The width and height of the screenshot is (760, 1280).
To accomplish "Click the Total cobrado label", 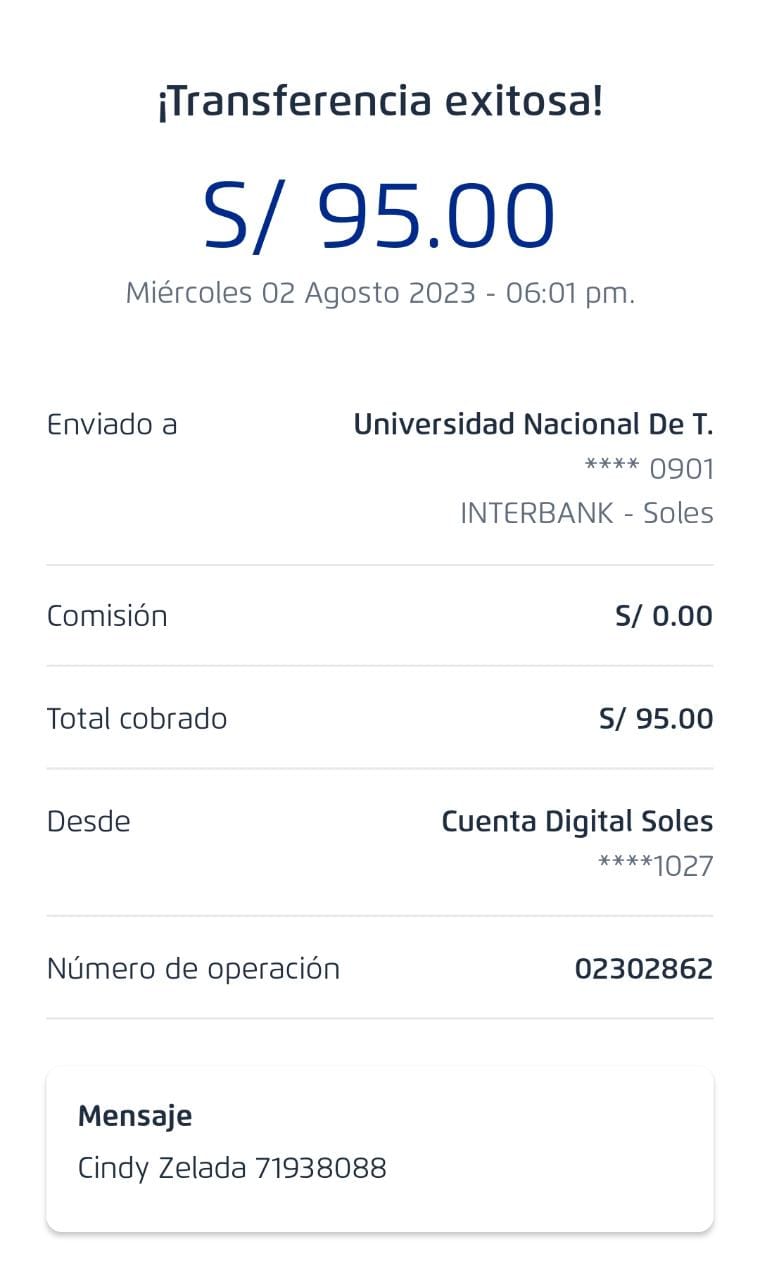I will [137, 719].
